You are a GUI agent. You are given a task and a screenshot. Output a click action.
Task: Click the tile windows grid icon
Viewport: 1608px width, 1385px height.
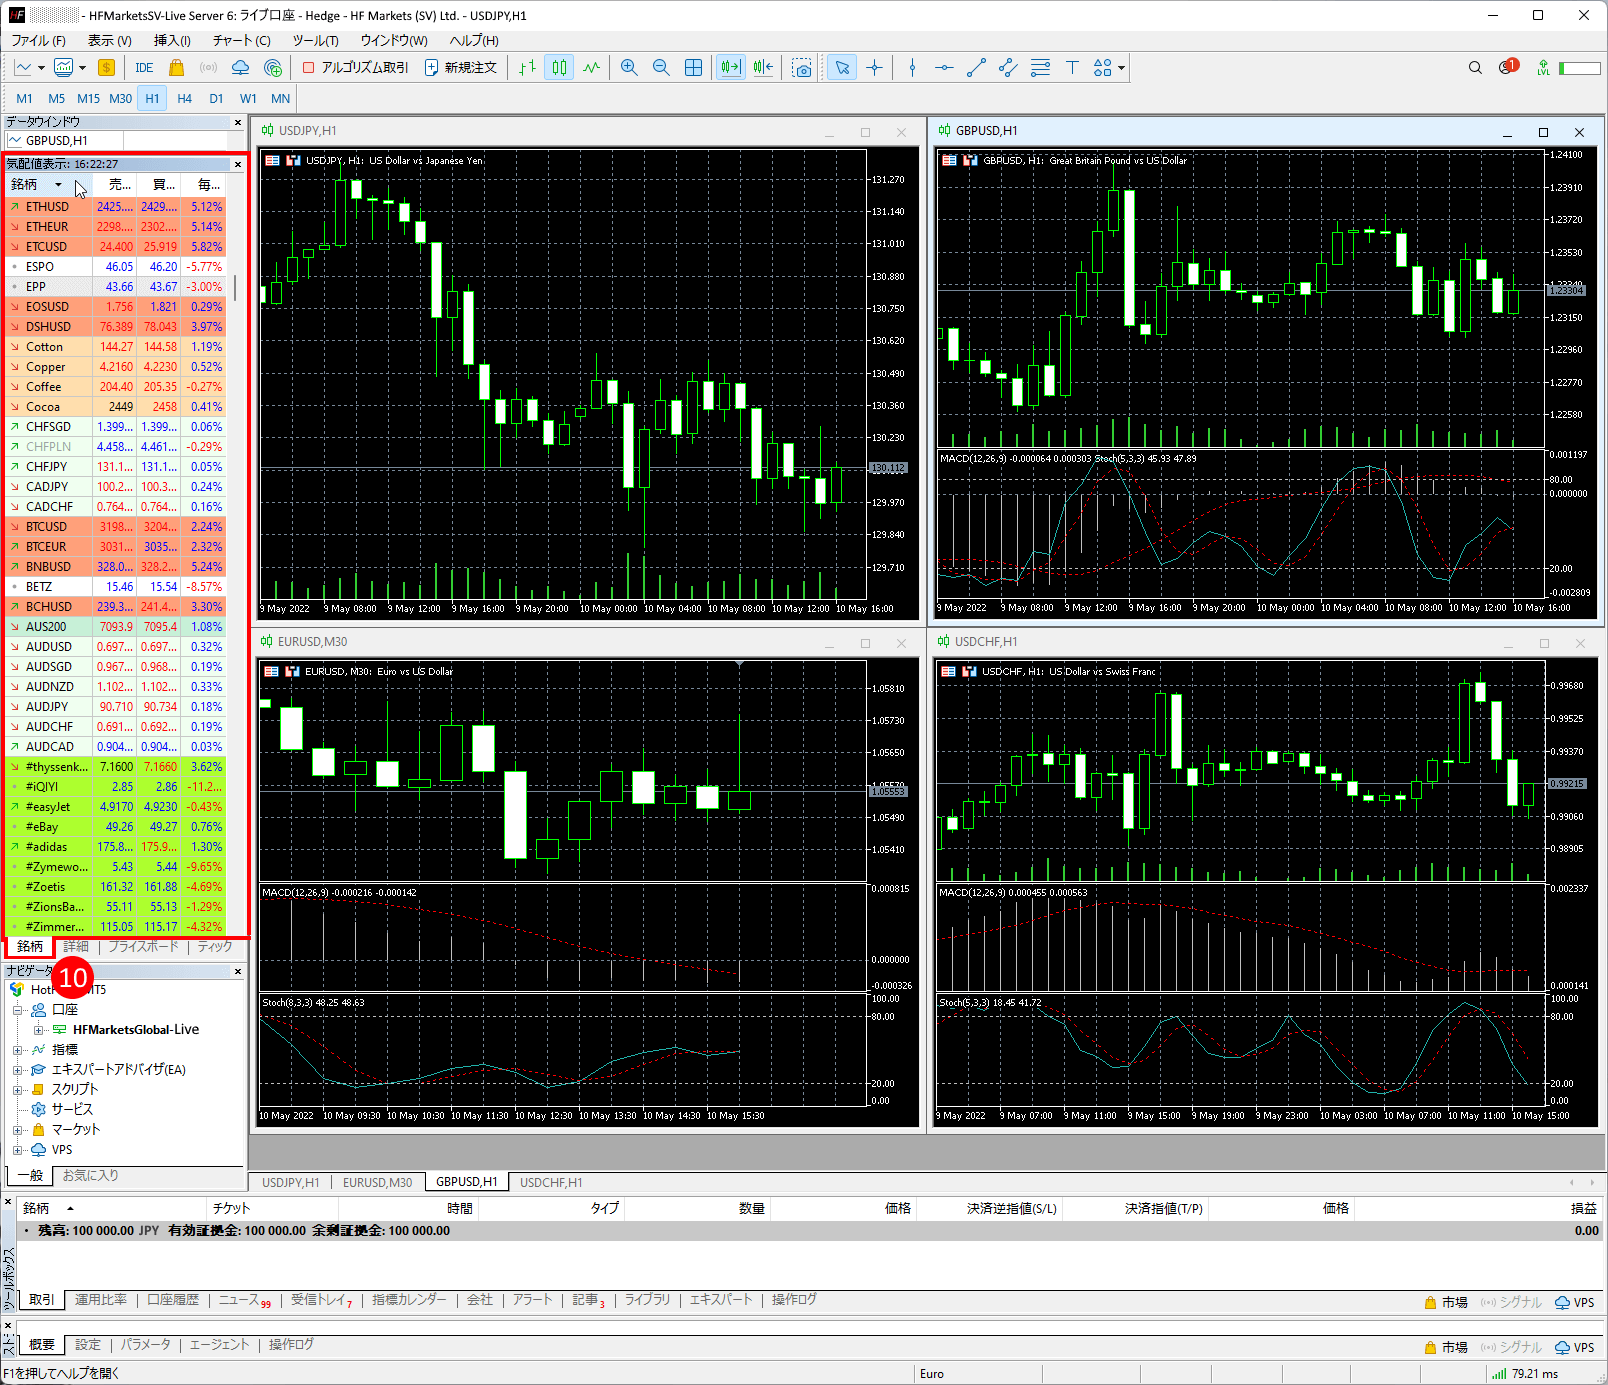[x=693, y=68]
